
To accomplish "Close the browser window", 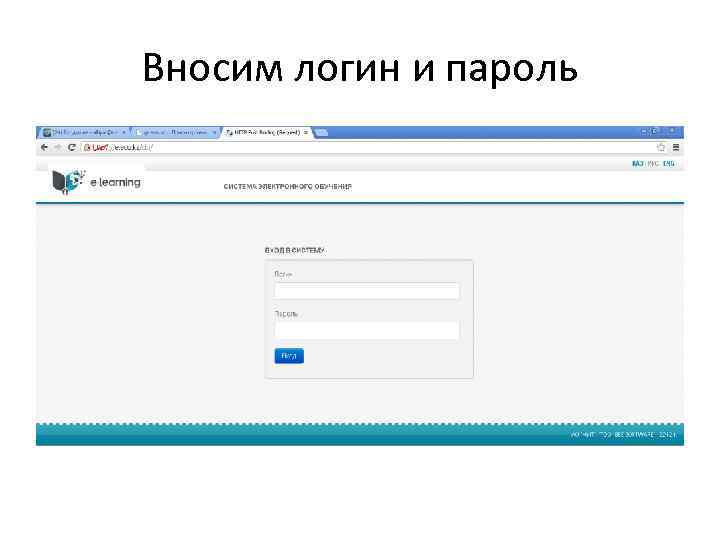I will pyautogui.click(x=672, y=132).
